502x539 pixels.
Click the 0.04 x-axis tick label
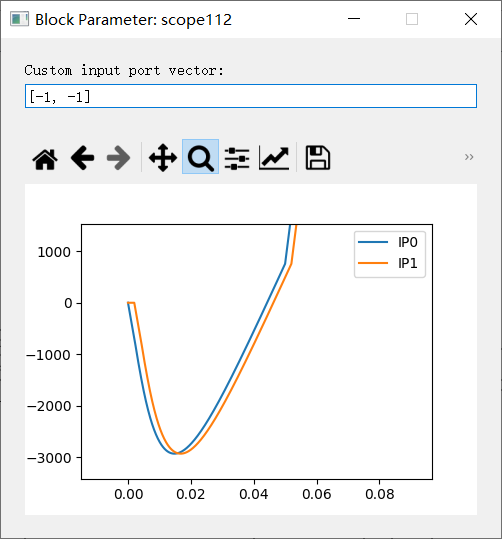pyautogui.click(x=254, y=494)
